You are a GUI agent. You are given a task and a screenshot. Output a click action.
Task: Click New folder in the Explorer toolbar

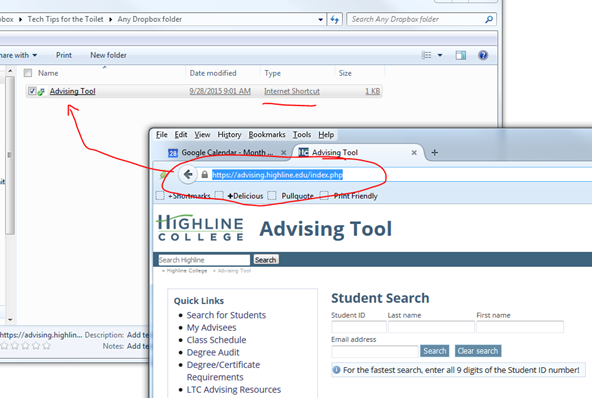click(108, 55)
